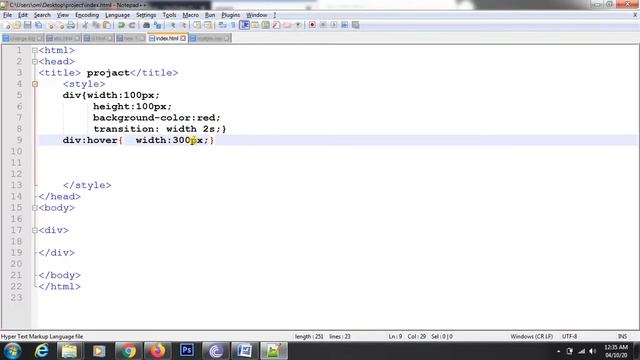Click the Close document toolbar icon

pos(51,25)
